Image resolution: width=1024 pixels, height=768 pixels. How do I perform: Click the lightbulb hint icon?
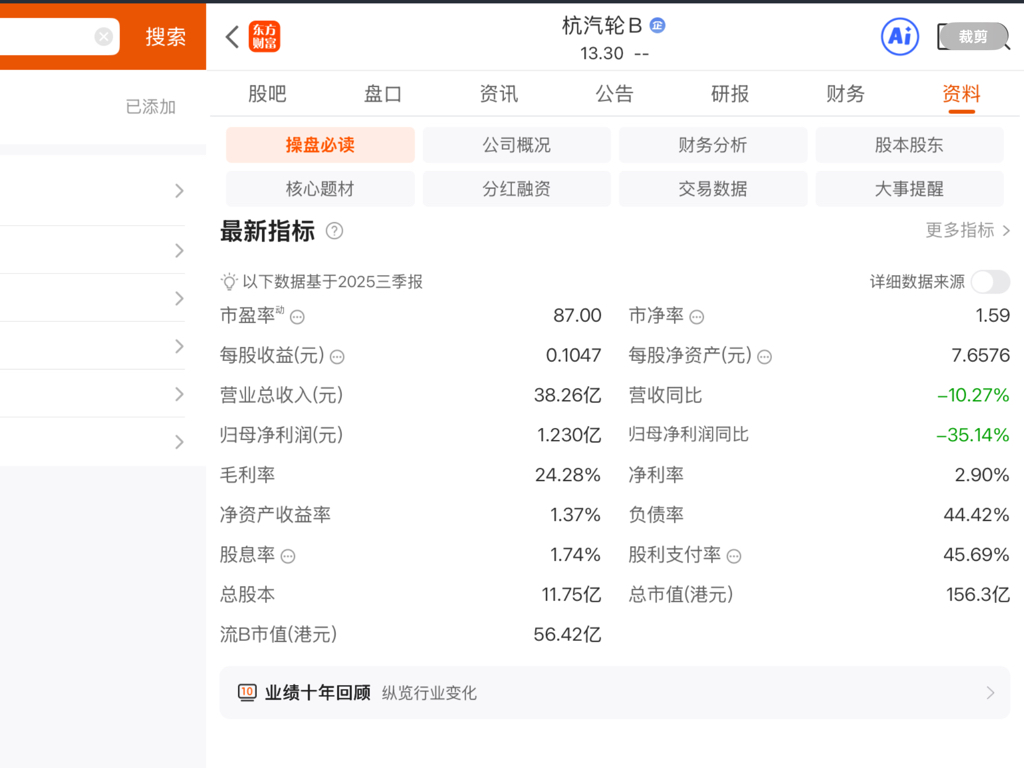229,281
